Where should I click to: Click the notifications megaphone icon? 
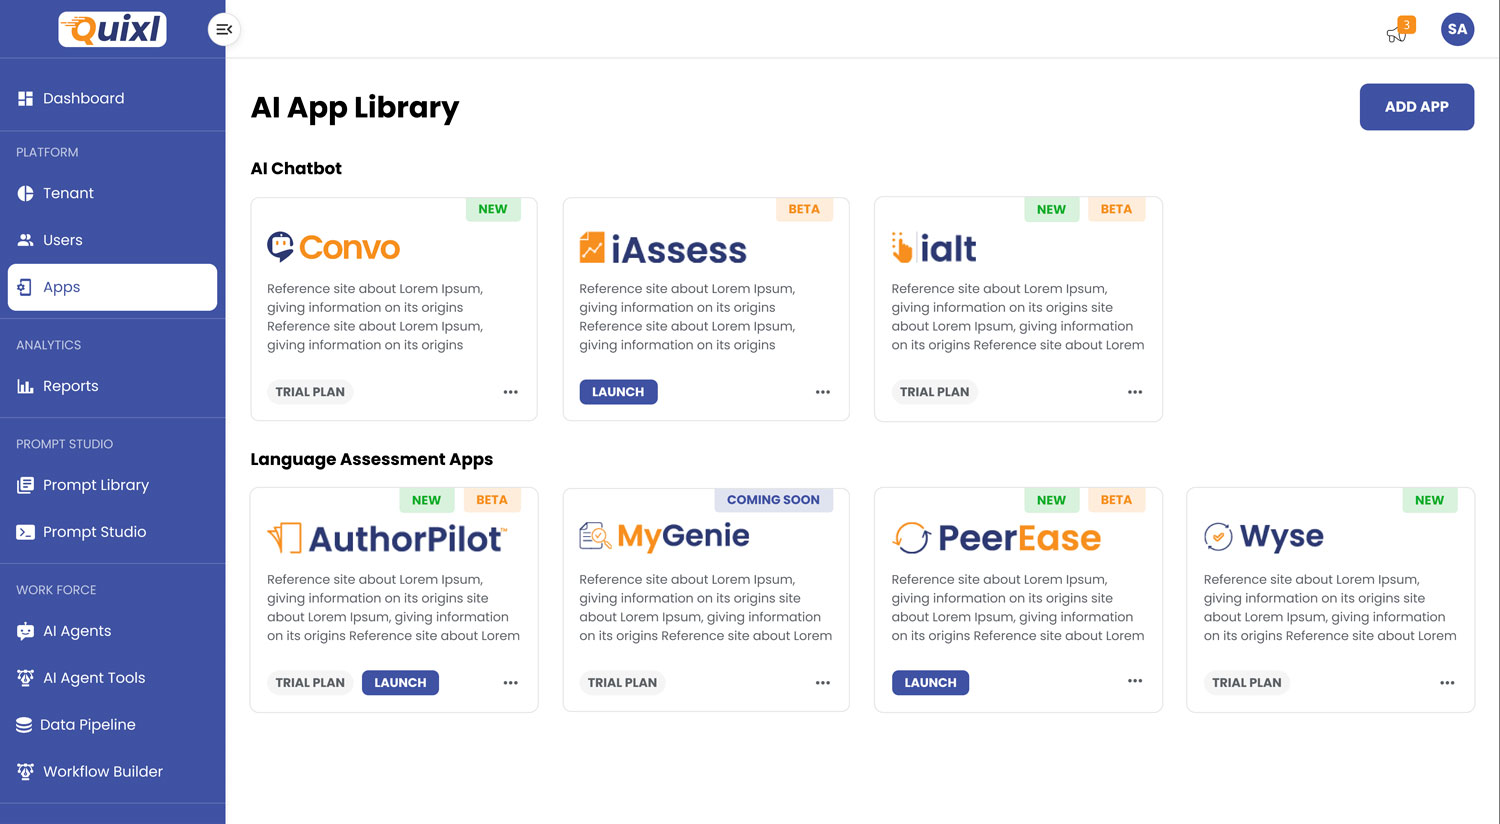tap(1397, 33)
